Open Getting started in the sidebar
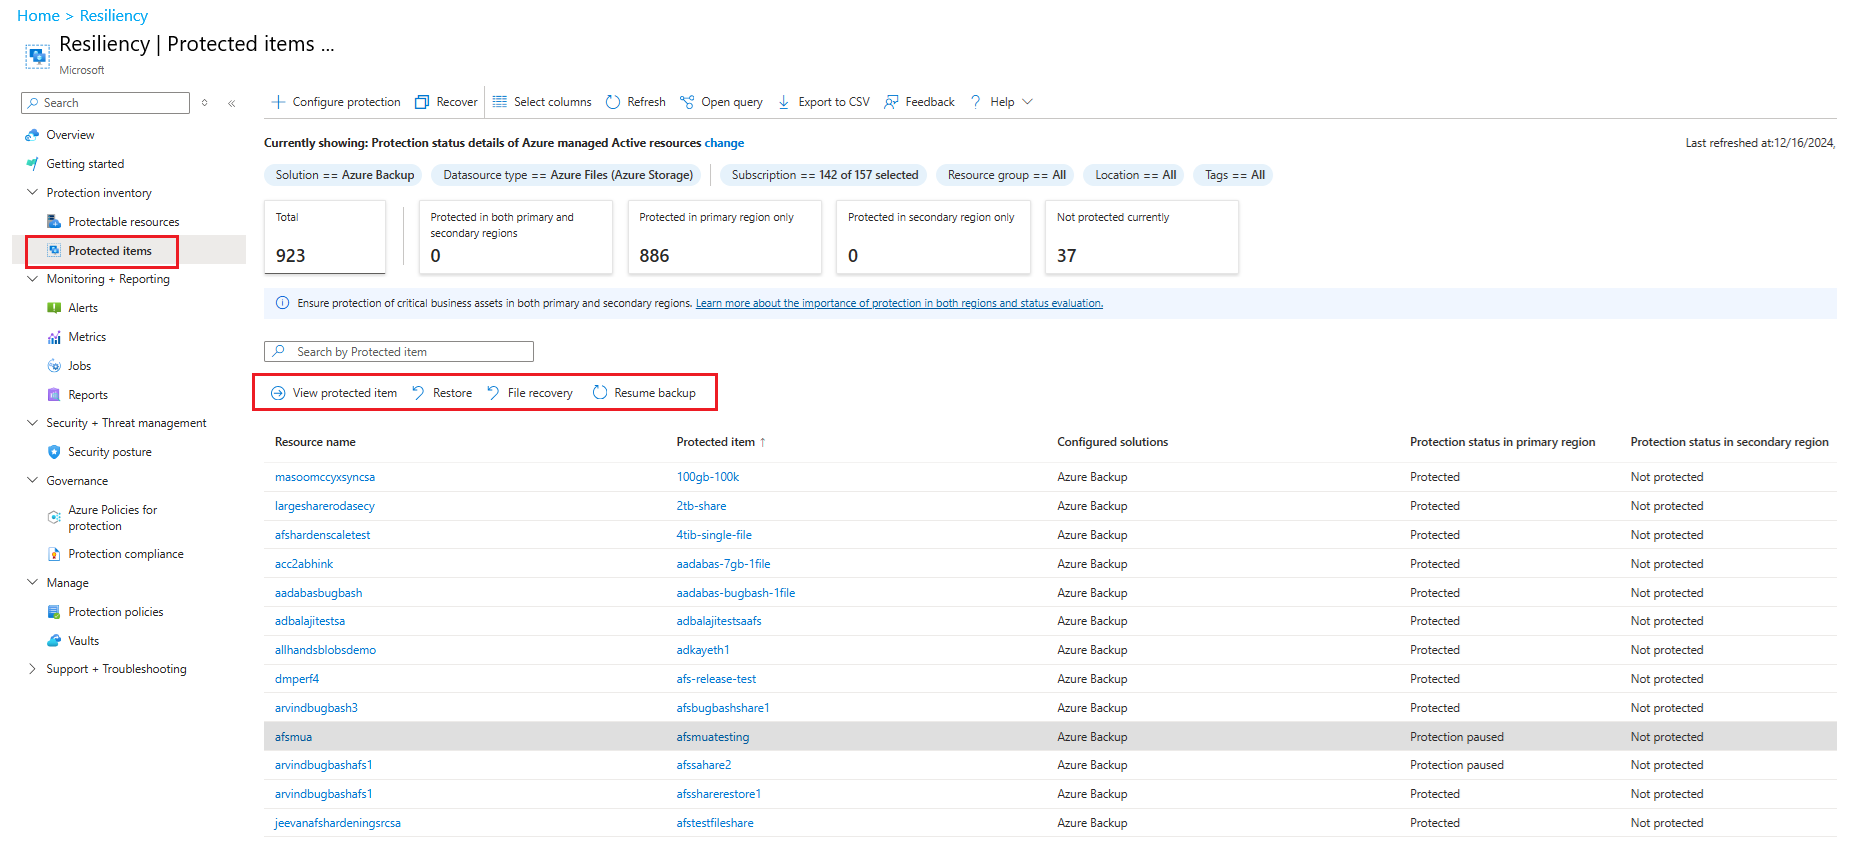This screenshot has width=1862, height=843. pos(85,164)
